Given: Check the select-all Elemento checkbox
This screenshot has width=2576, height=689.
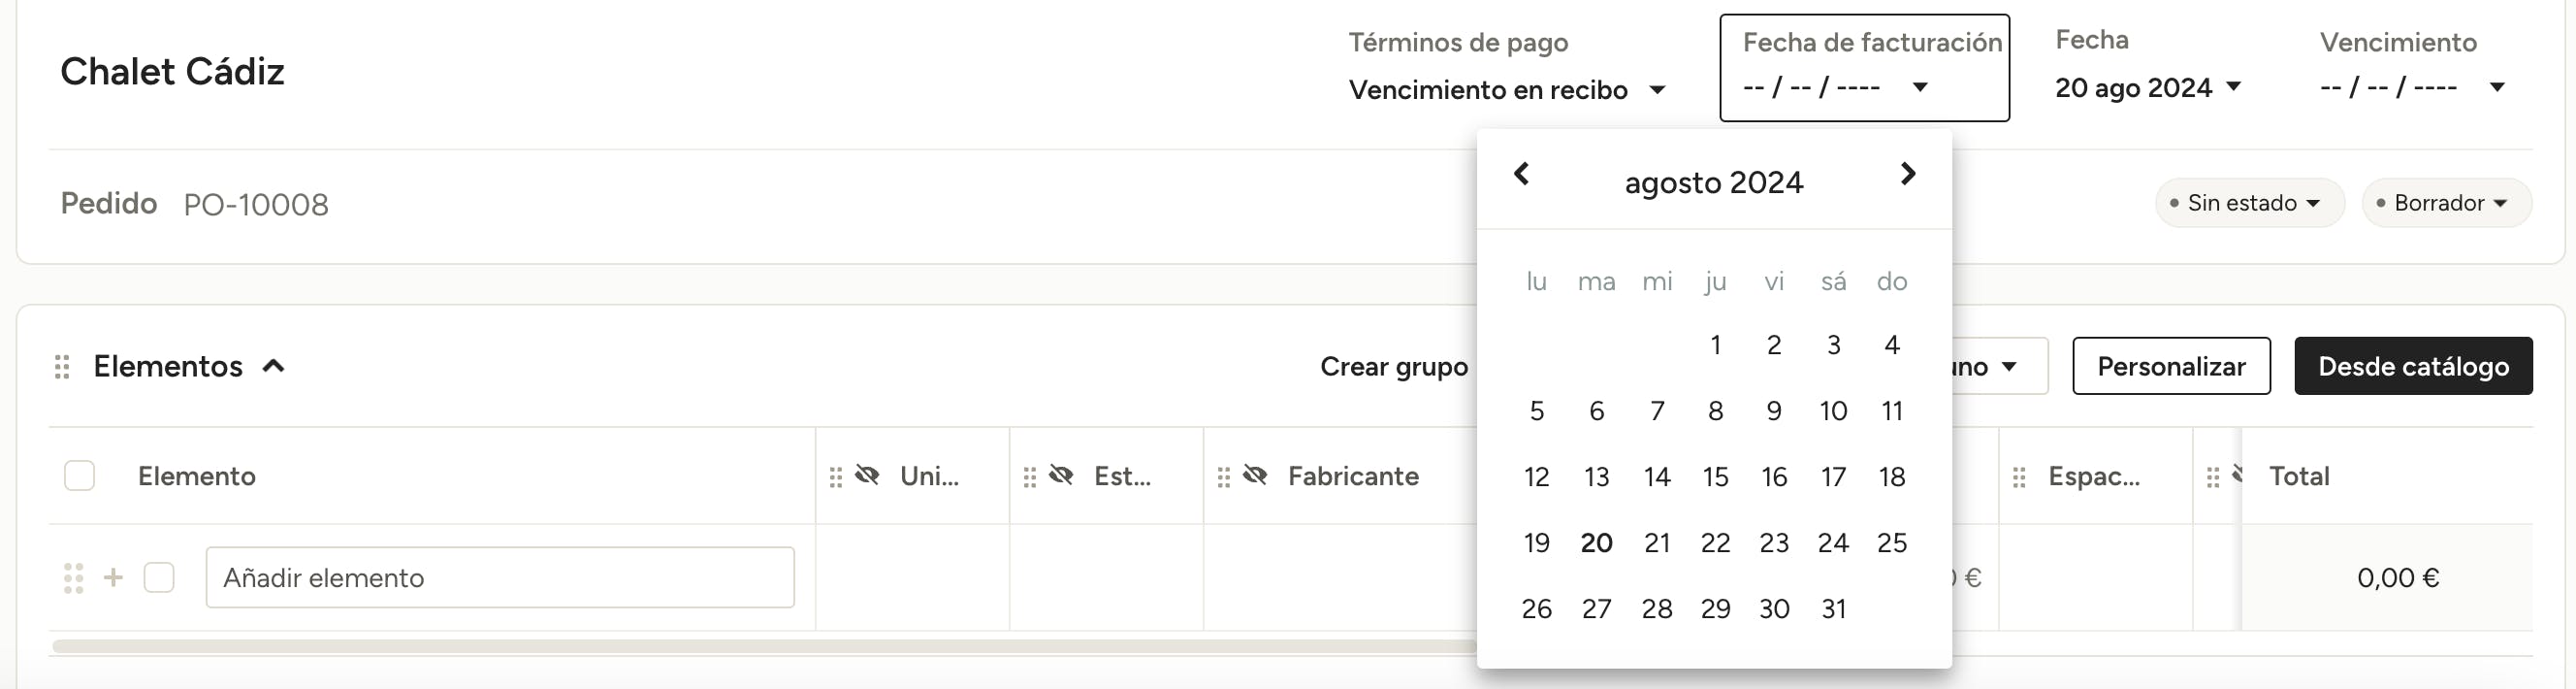Looking at the screenshot, I should (79, 476).
